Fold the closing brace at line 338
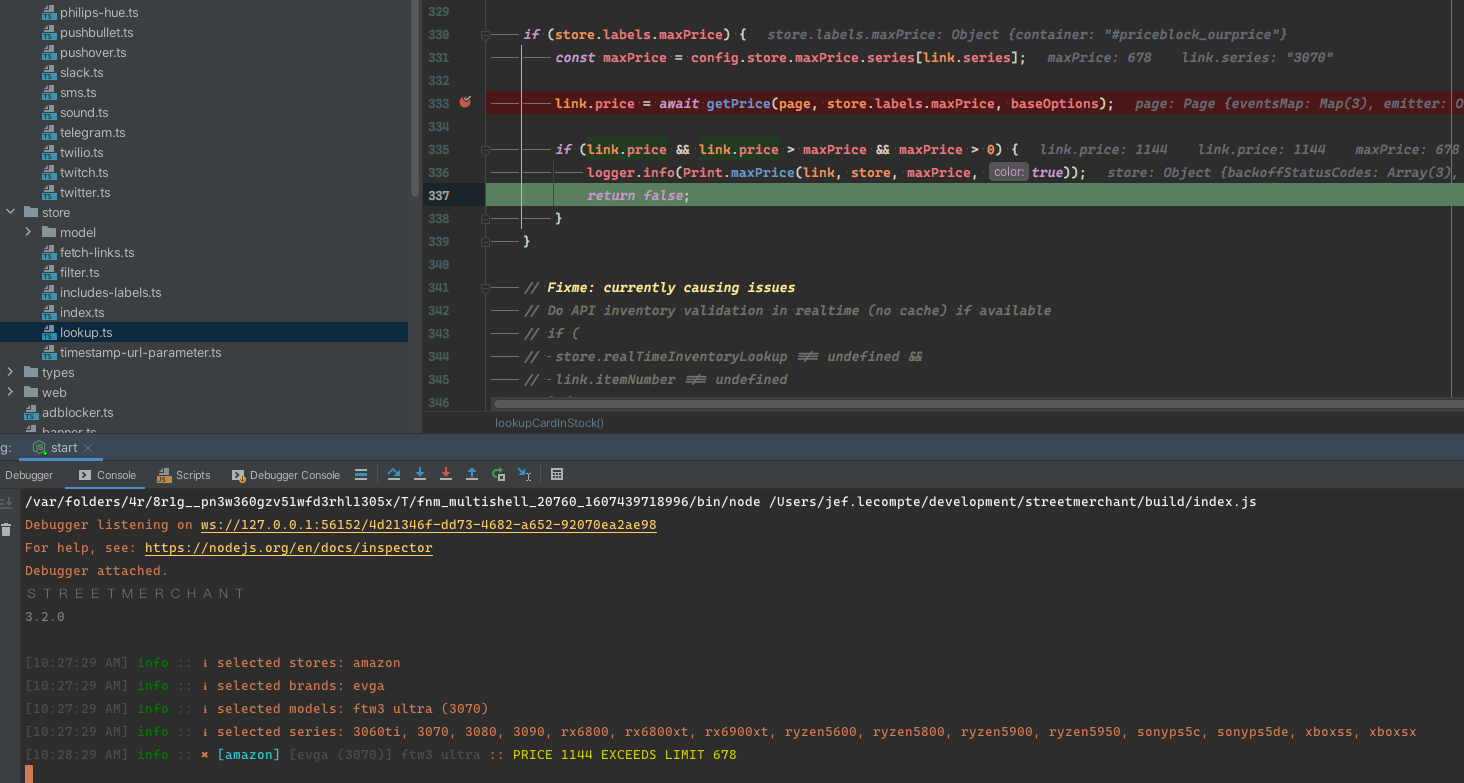The image size is (1464, 783). pyautogui.click(x=485, y=218)
